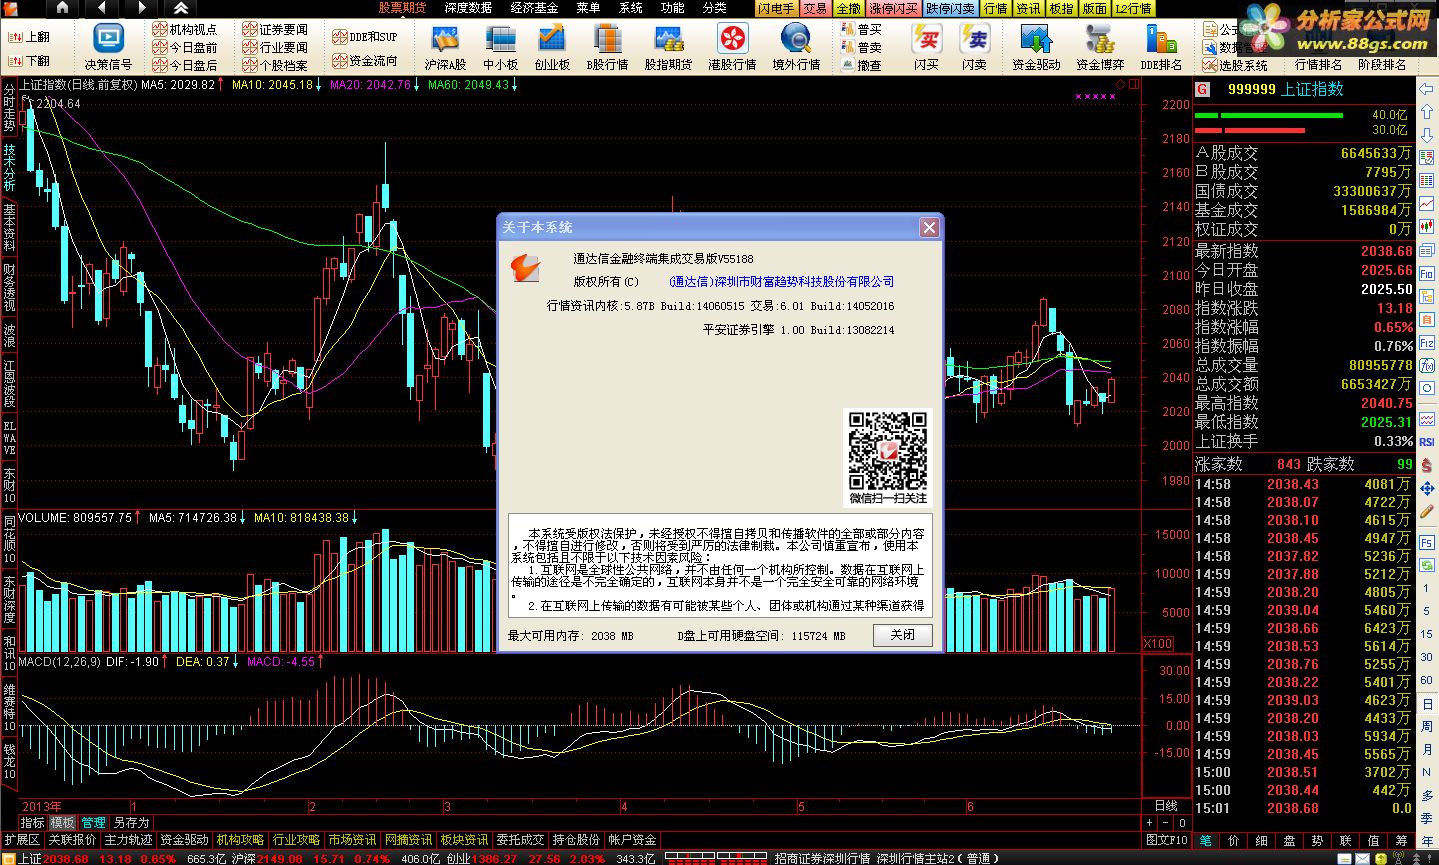This screenshot has width=1439, height=865.
Task: Open 境外行情 overseas quotes icon
Action: click(796, 39)
